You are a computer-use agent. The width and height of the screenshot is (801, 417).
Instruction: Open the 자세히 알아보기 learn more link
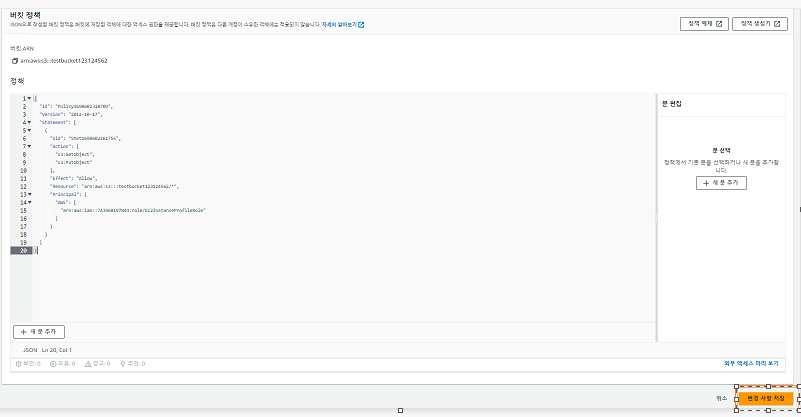[343, 25]
